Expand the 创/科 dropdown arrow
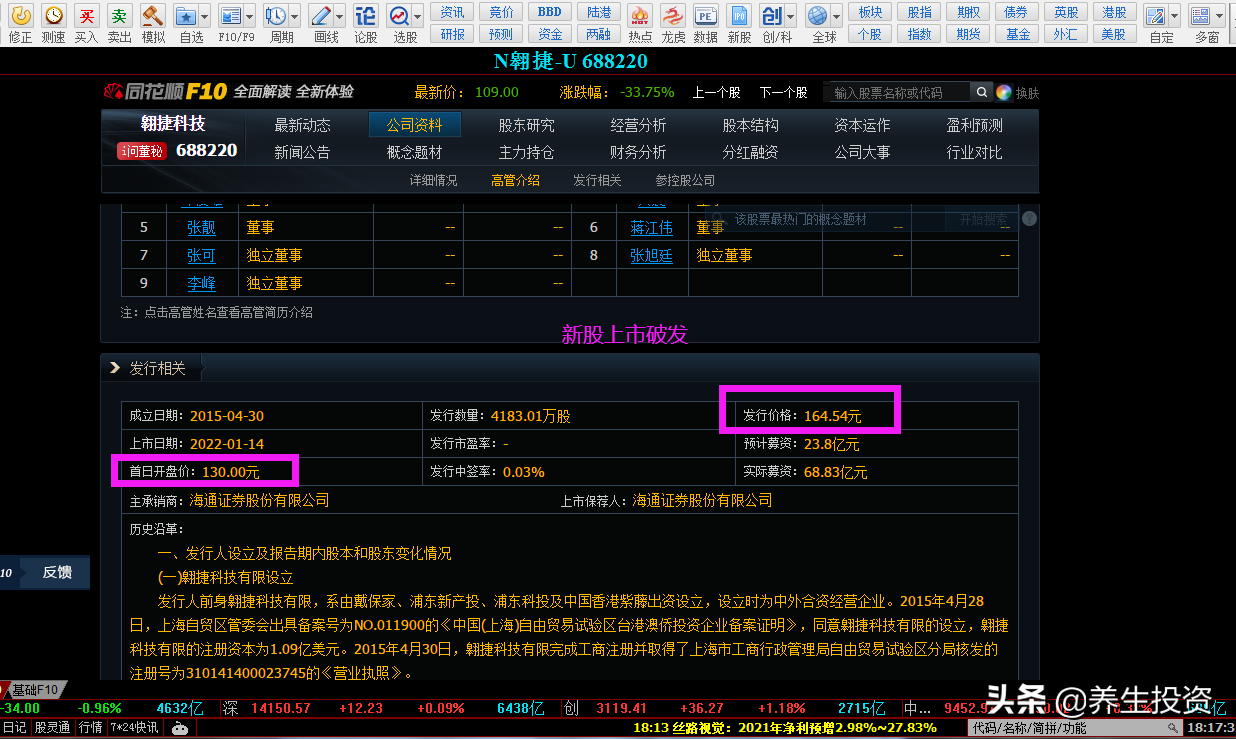 pyautogui.click(x=790, y=17)
